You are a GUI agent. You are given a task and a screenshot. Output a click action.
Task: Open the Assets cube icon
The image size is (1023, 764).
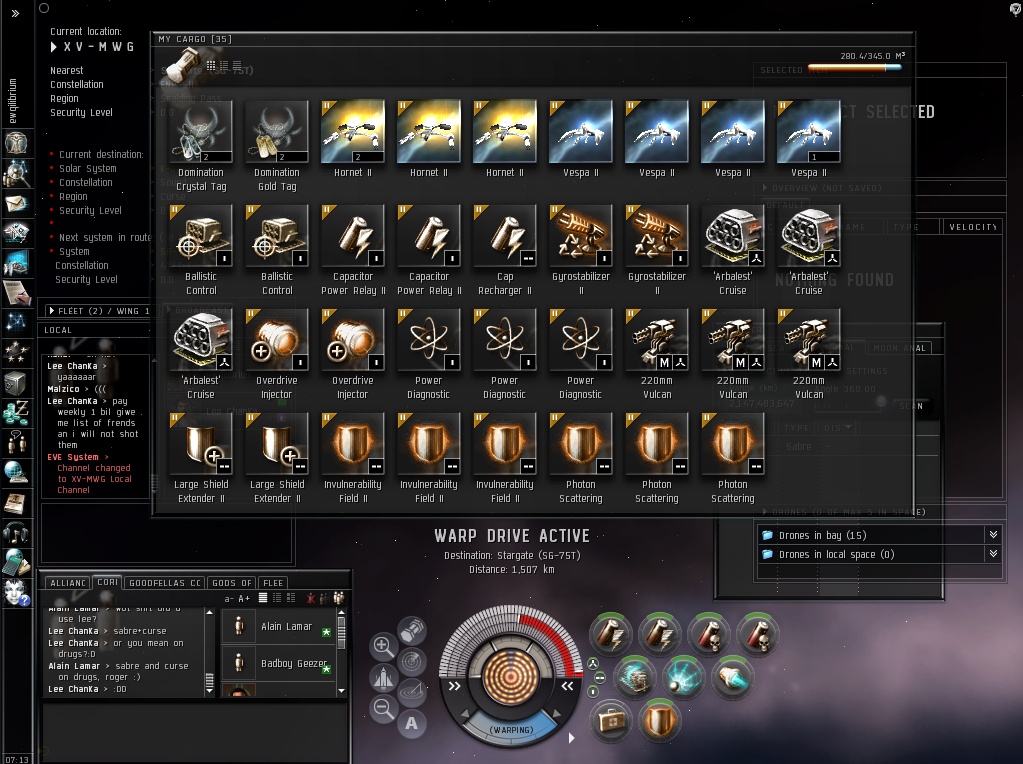click(x=16, y=383)
